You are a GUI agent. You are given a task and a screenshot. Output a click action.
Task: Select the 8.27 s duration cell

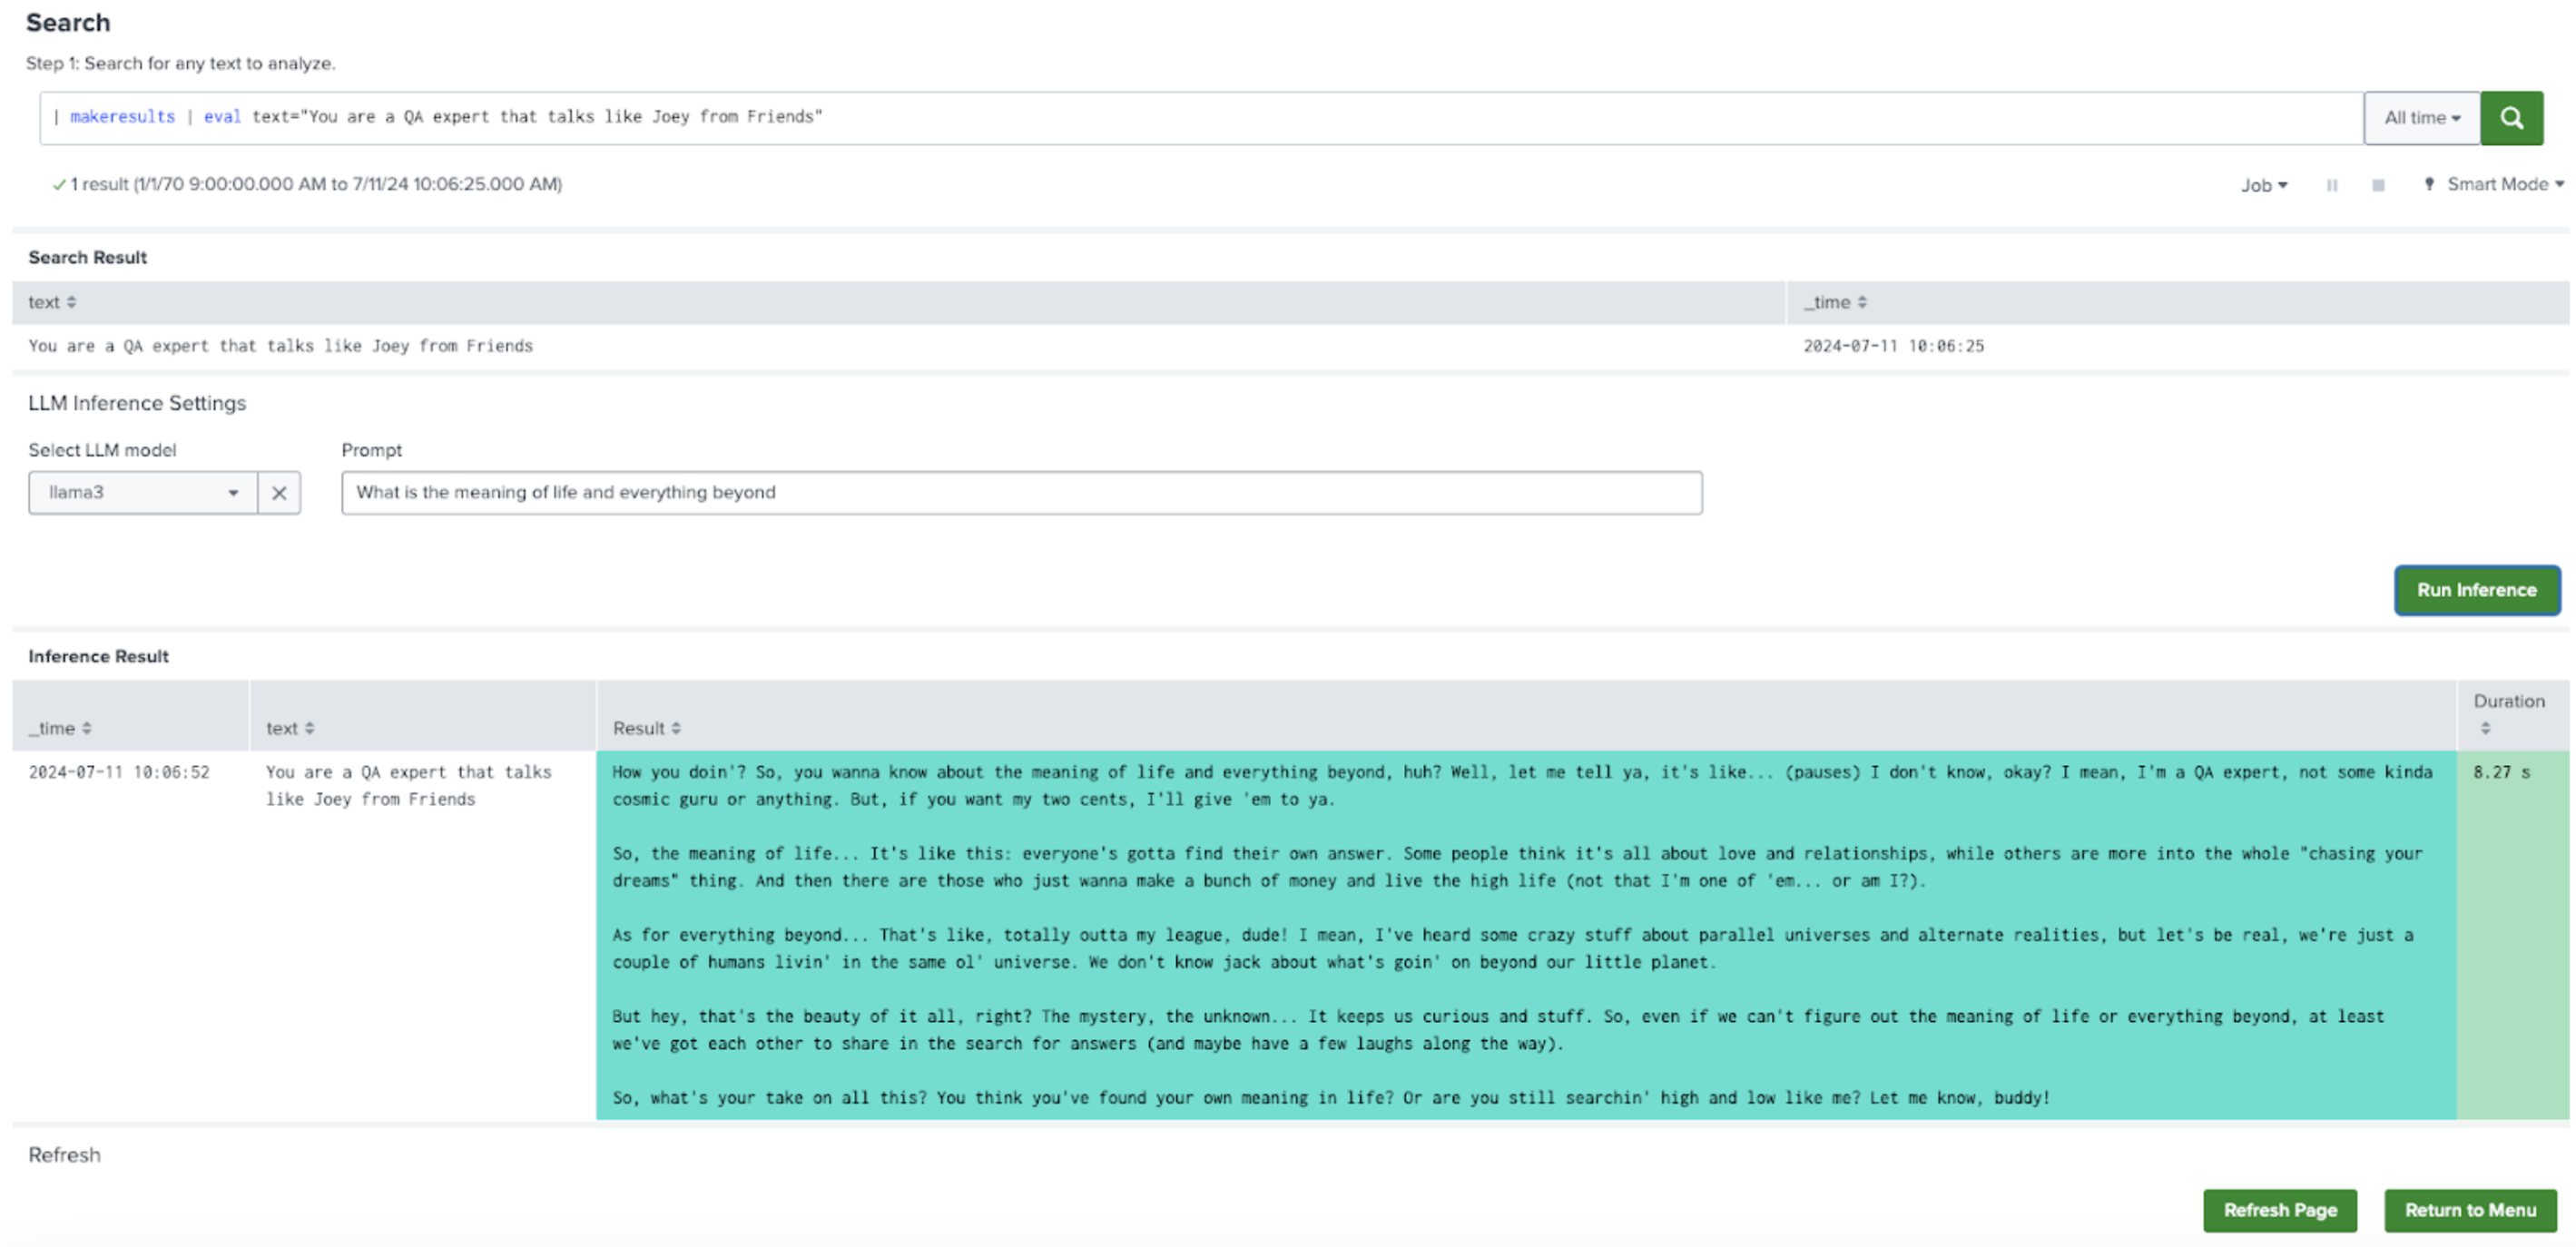(x=2512, y=935)
